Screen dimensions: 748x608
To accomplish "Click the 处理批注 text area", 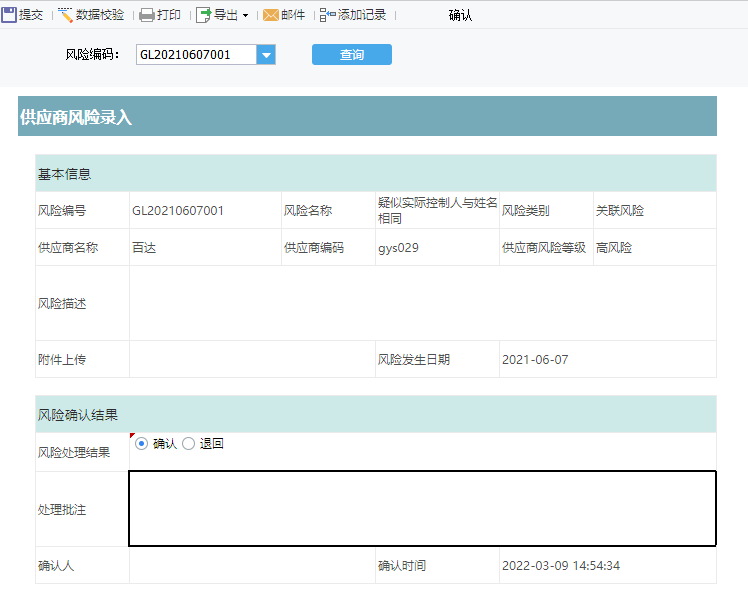I will coord(422,509).
